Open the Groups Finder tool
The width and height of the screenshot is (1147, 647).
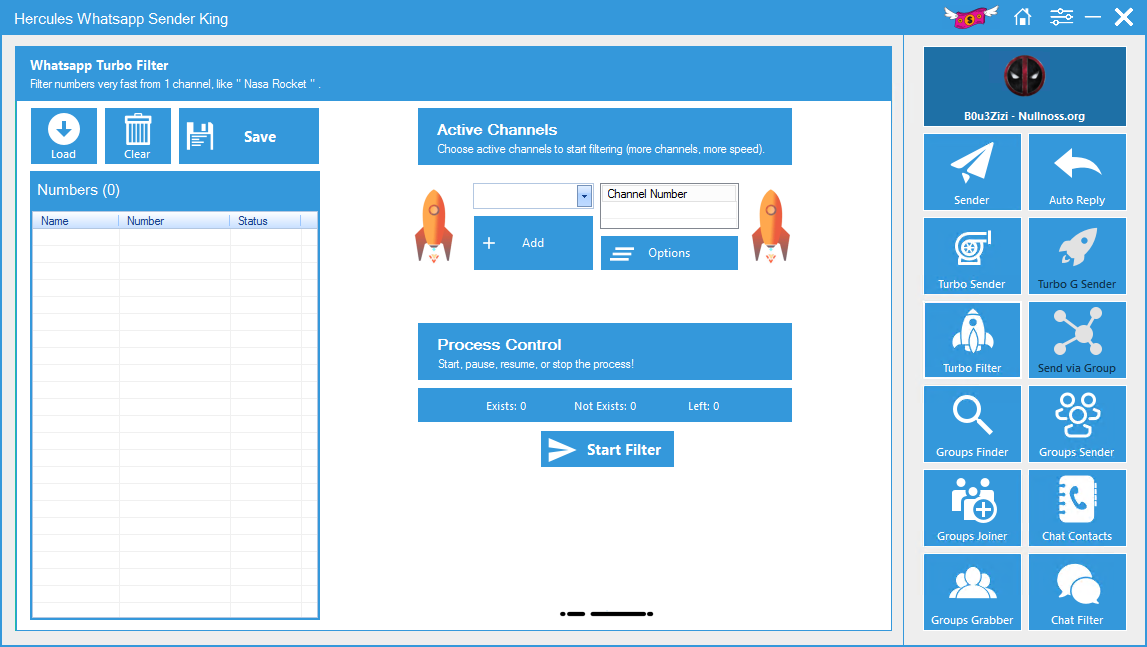click(x=972, y=425)
